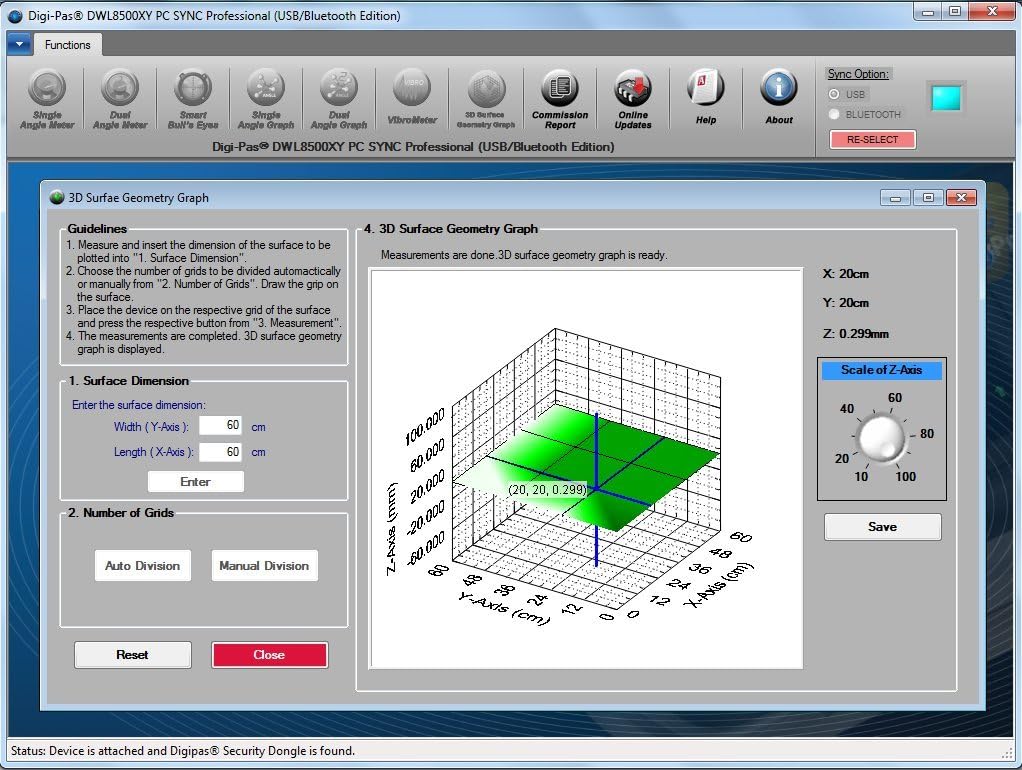Expand the application menu dropdown arrow
Viewport: 1022px width, 770px height.
[19, 44]
